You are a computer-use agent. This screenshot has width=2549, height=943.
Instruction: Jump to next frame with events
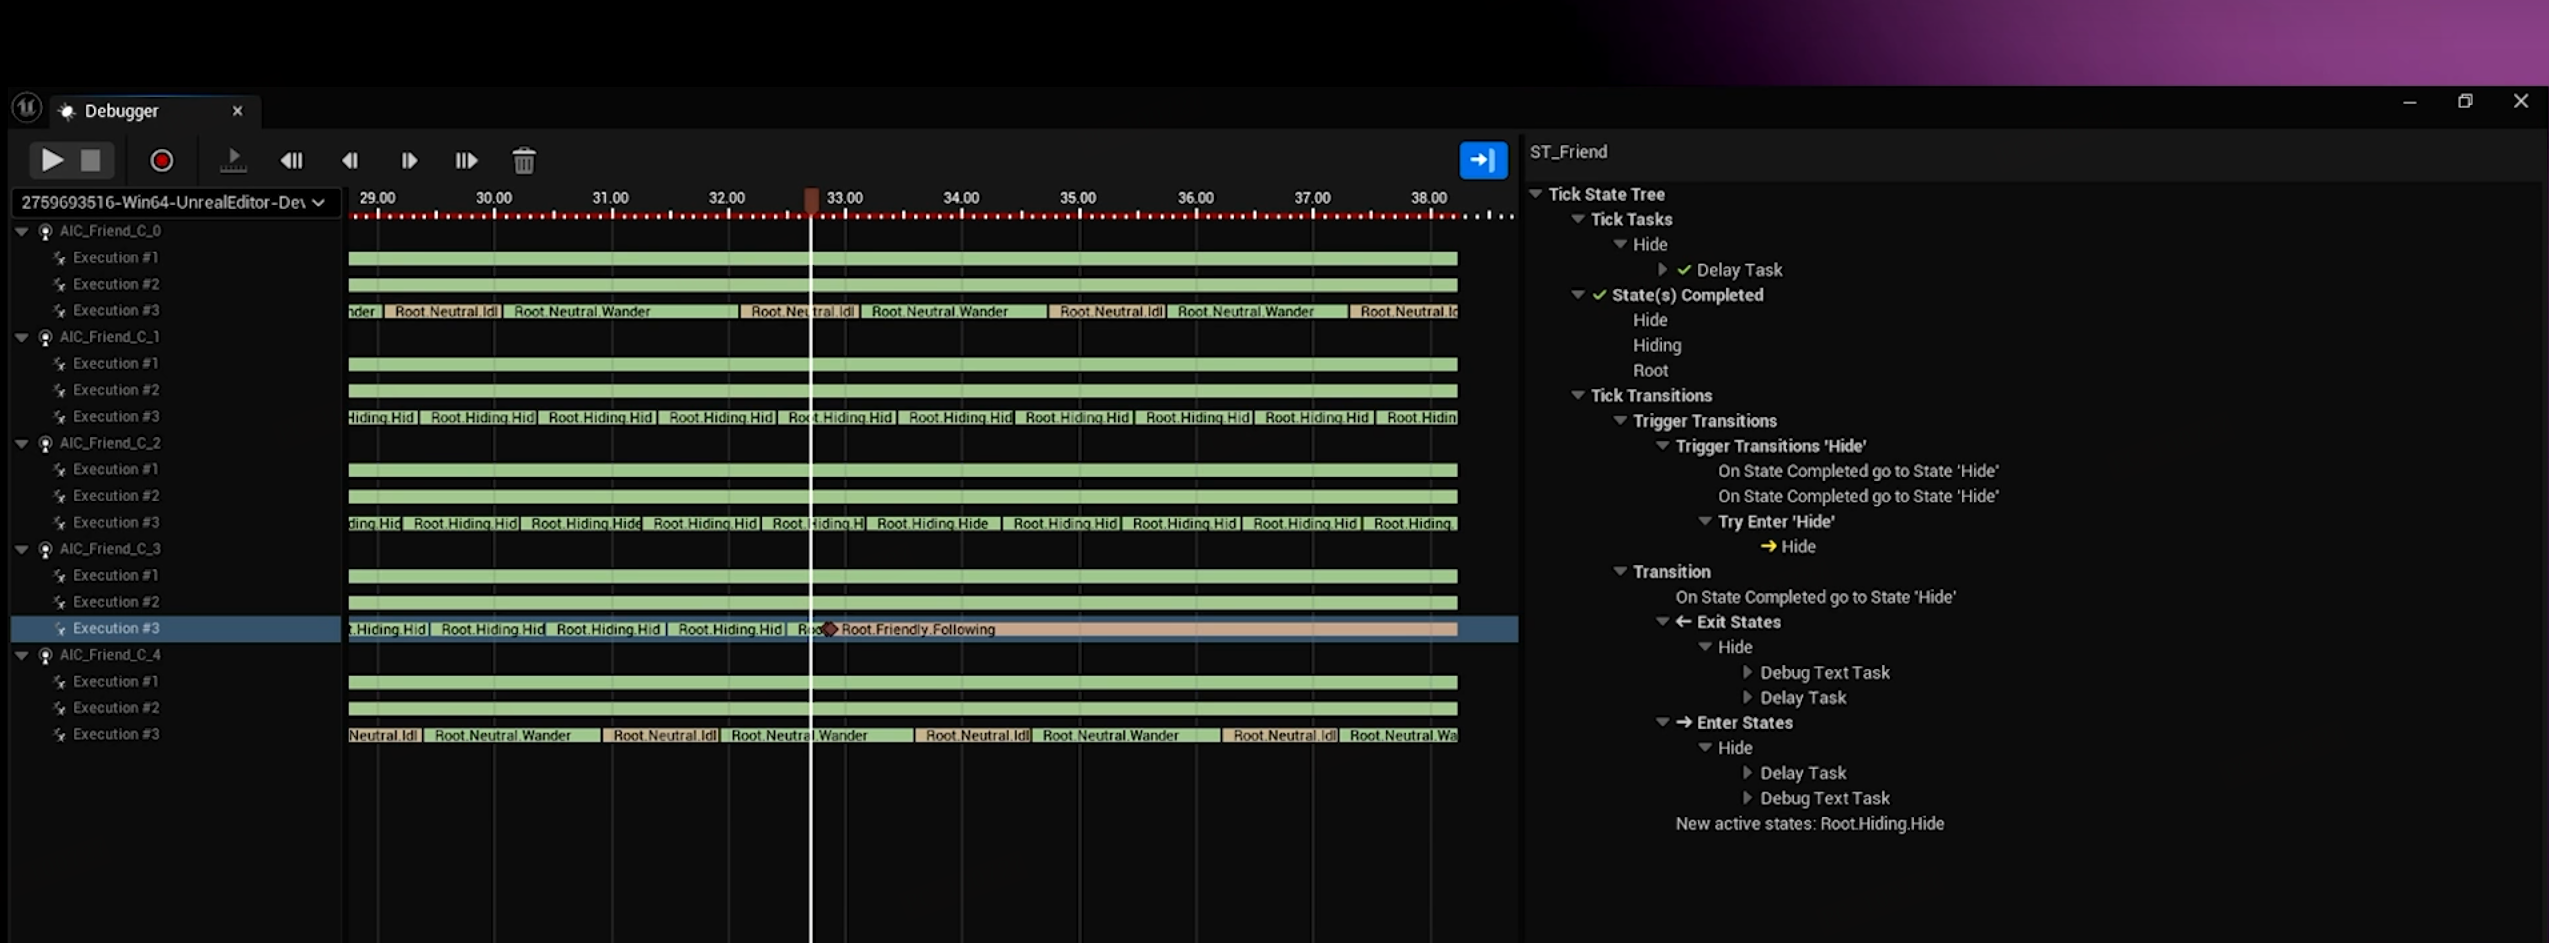466,161
